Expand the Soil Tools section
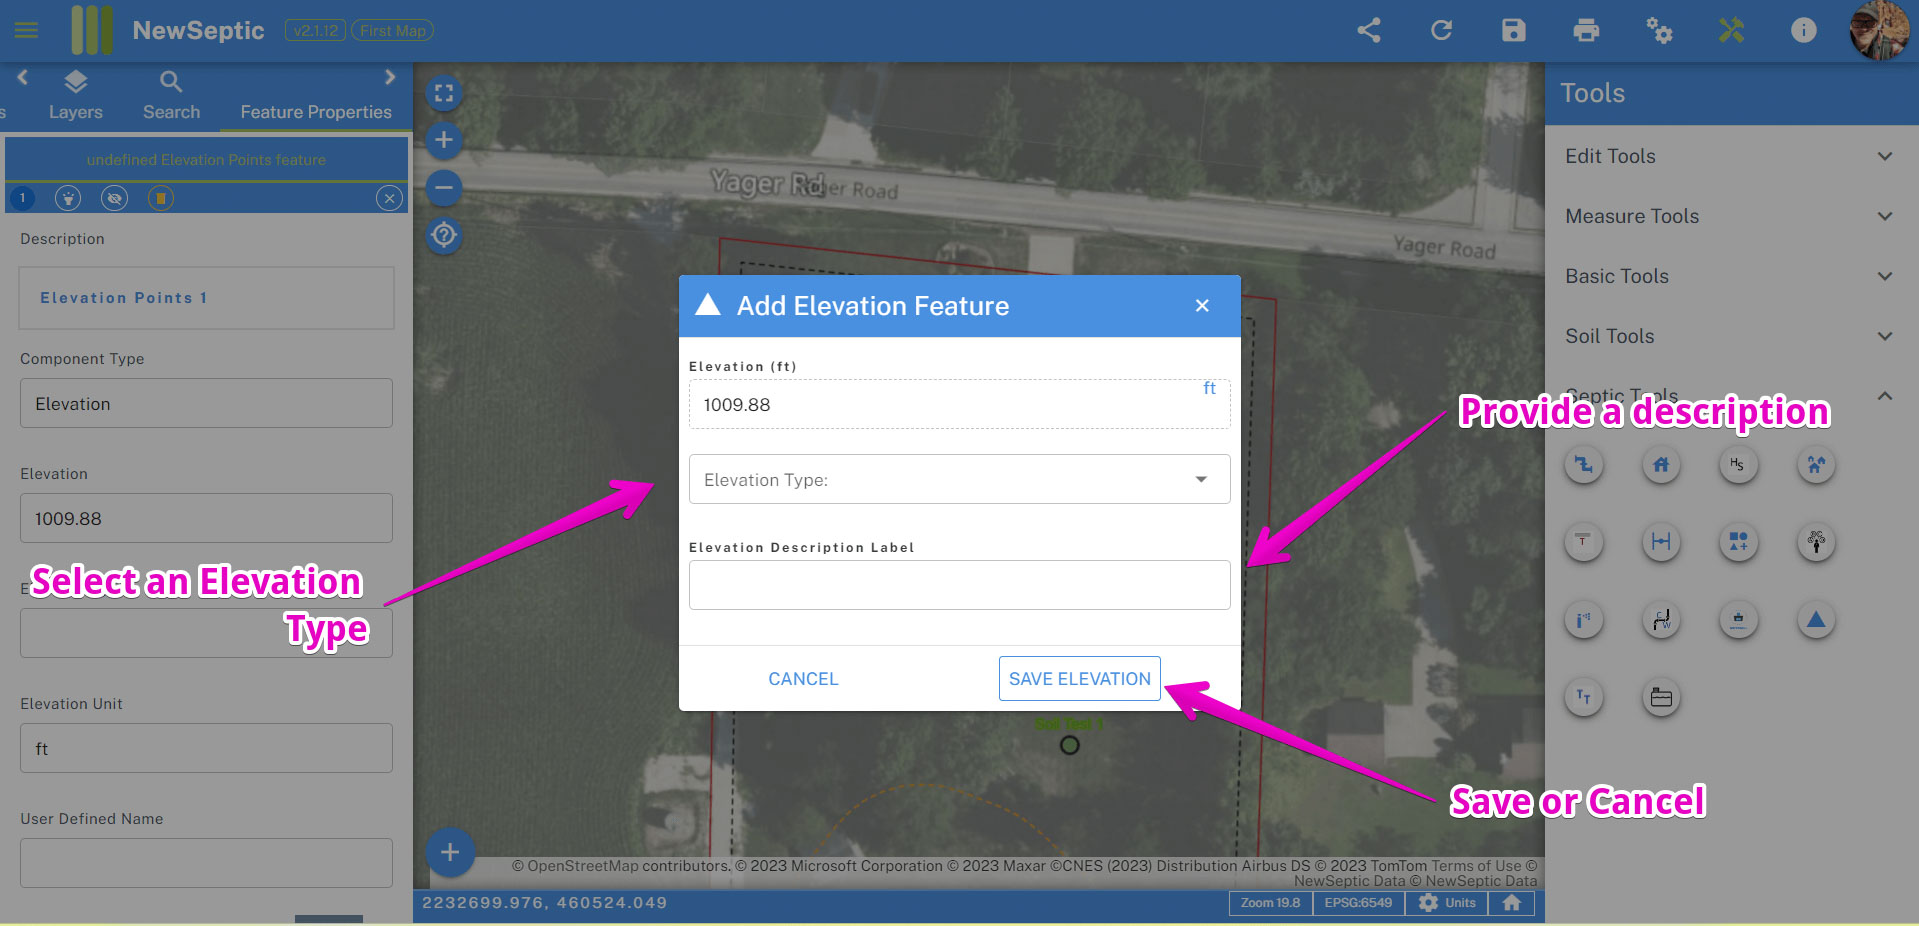Screen dimensions: 1919x926 pos(1731,336)
